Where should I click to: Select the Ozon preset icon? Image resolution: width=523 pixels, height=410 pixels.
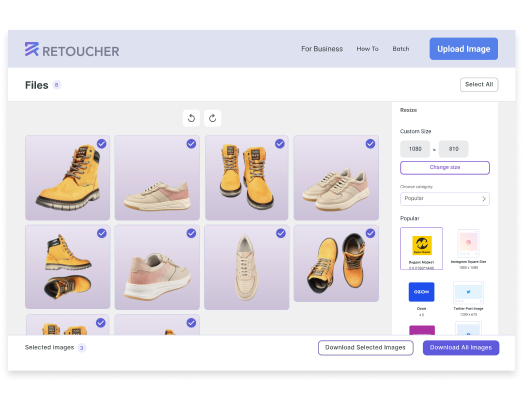(422, 292)
